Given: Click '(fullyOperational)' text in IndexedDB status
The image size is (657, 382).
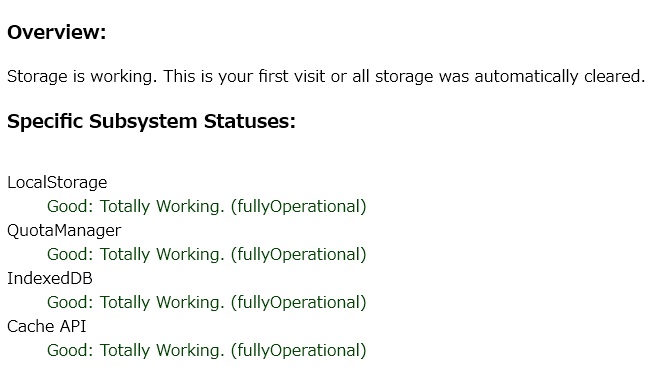Looking at the screenshot, I should (x=299, y=302).
